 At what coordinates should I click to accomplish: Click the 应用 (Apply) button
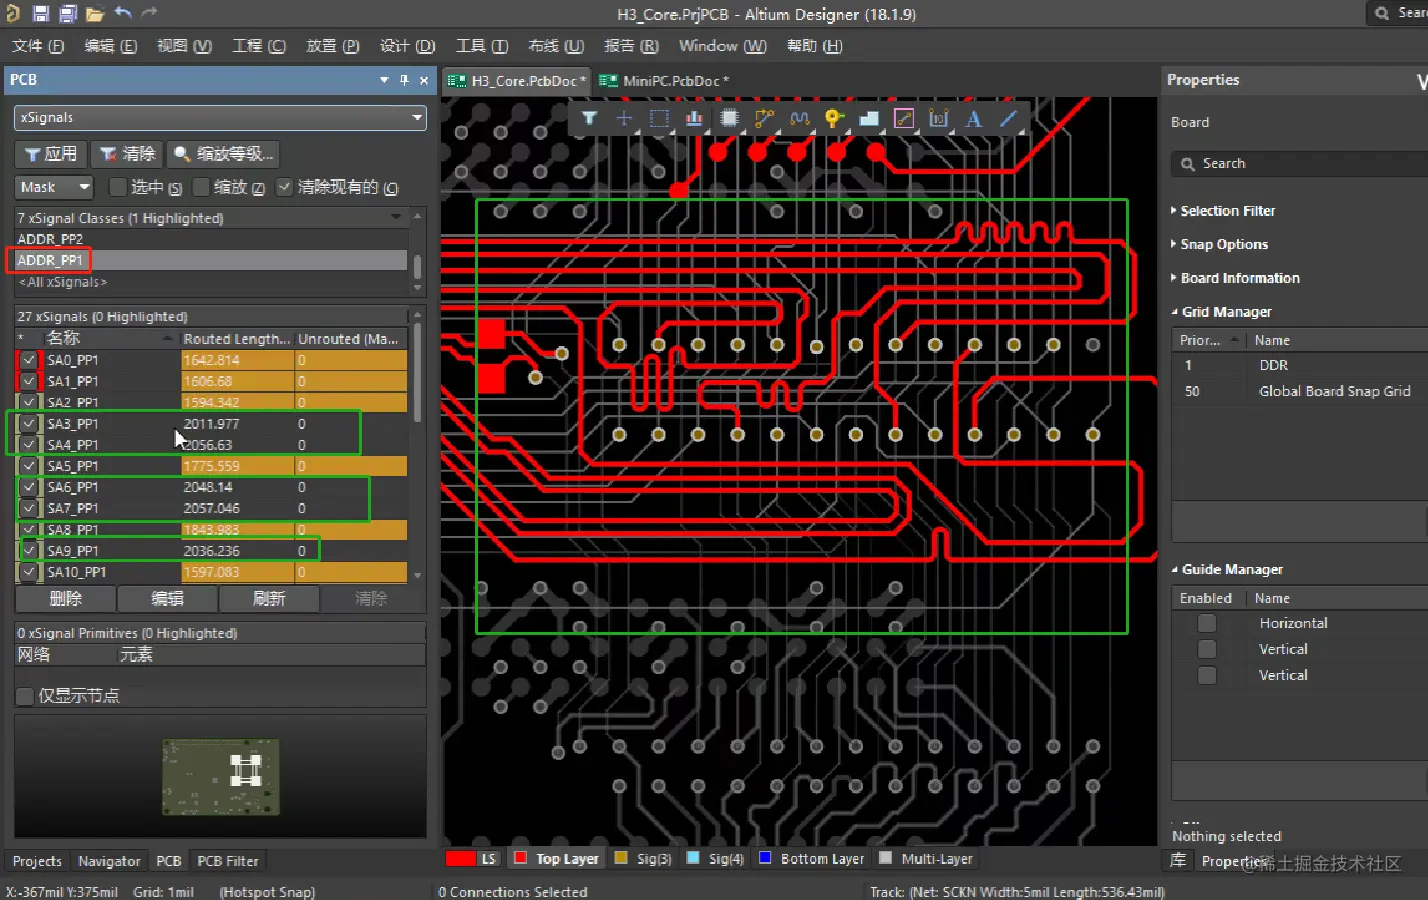(x=51, y=154)
